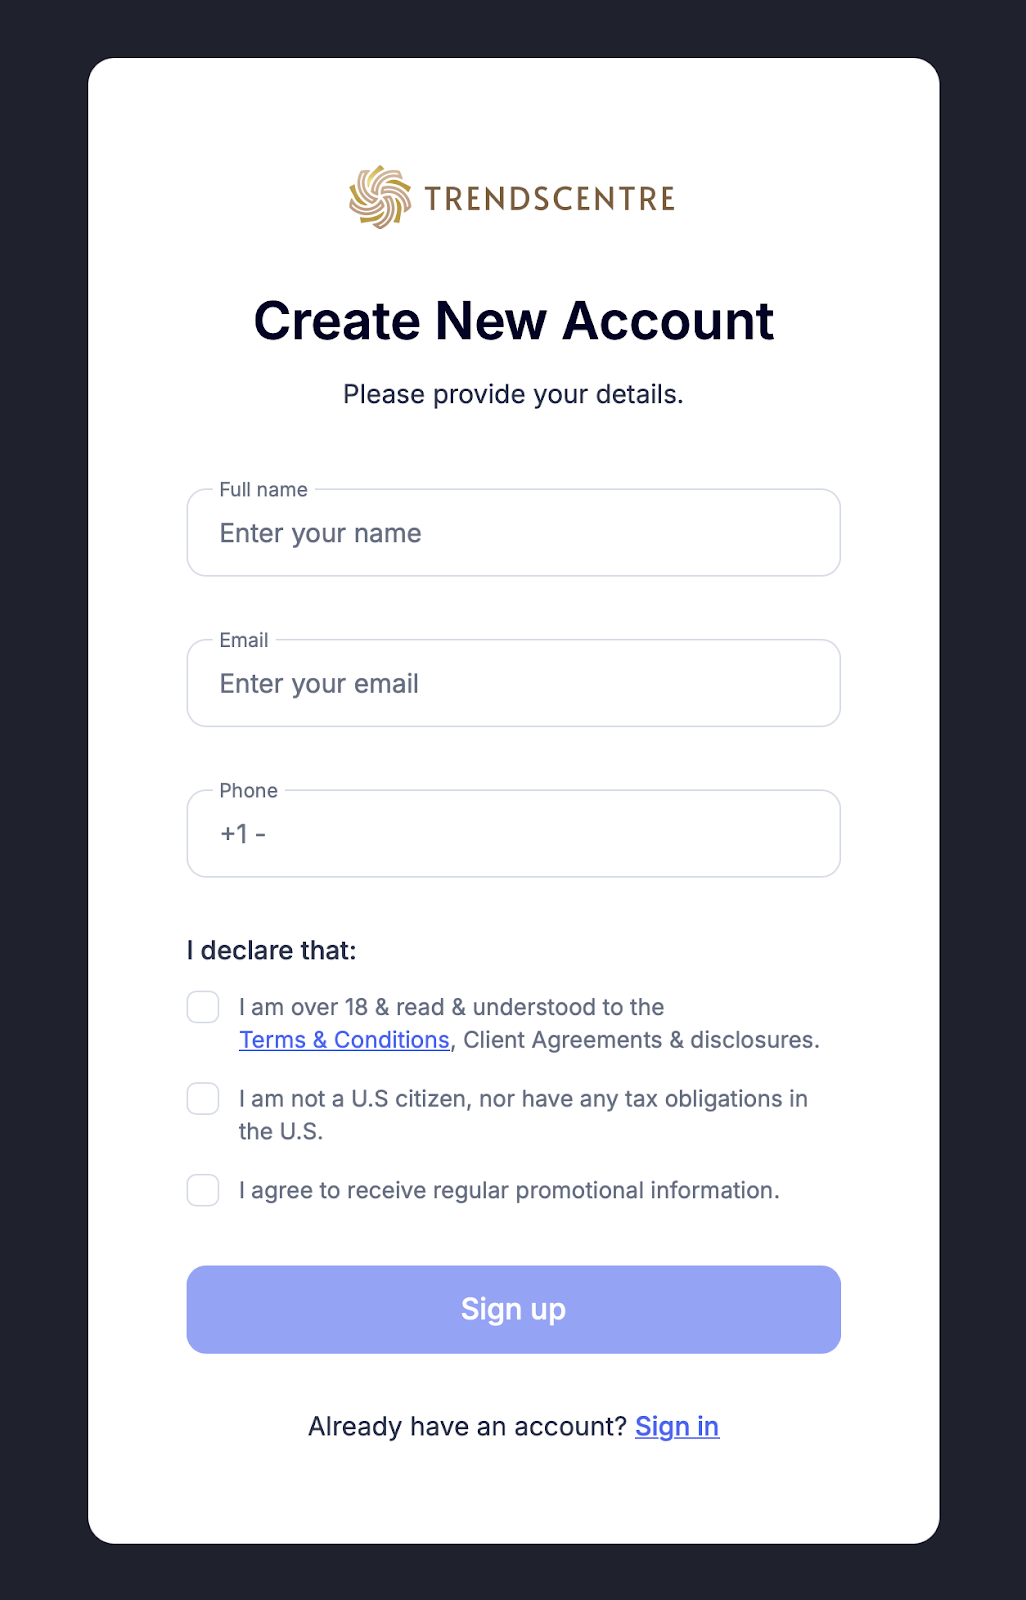The image size is (1026, 1600).
Task: Enable the promotional information checkbox
Action: (x=203, y=1190)
